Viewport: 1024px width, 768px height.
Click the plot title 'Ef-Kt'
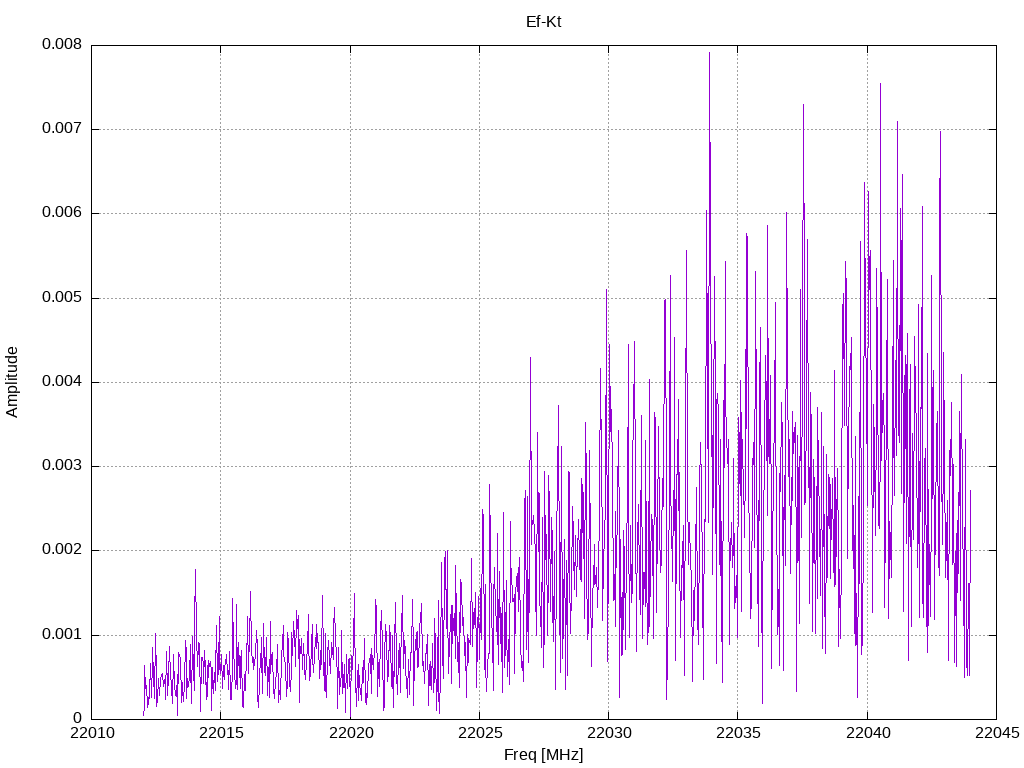tap(543, 22)
